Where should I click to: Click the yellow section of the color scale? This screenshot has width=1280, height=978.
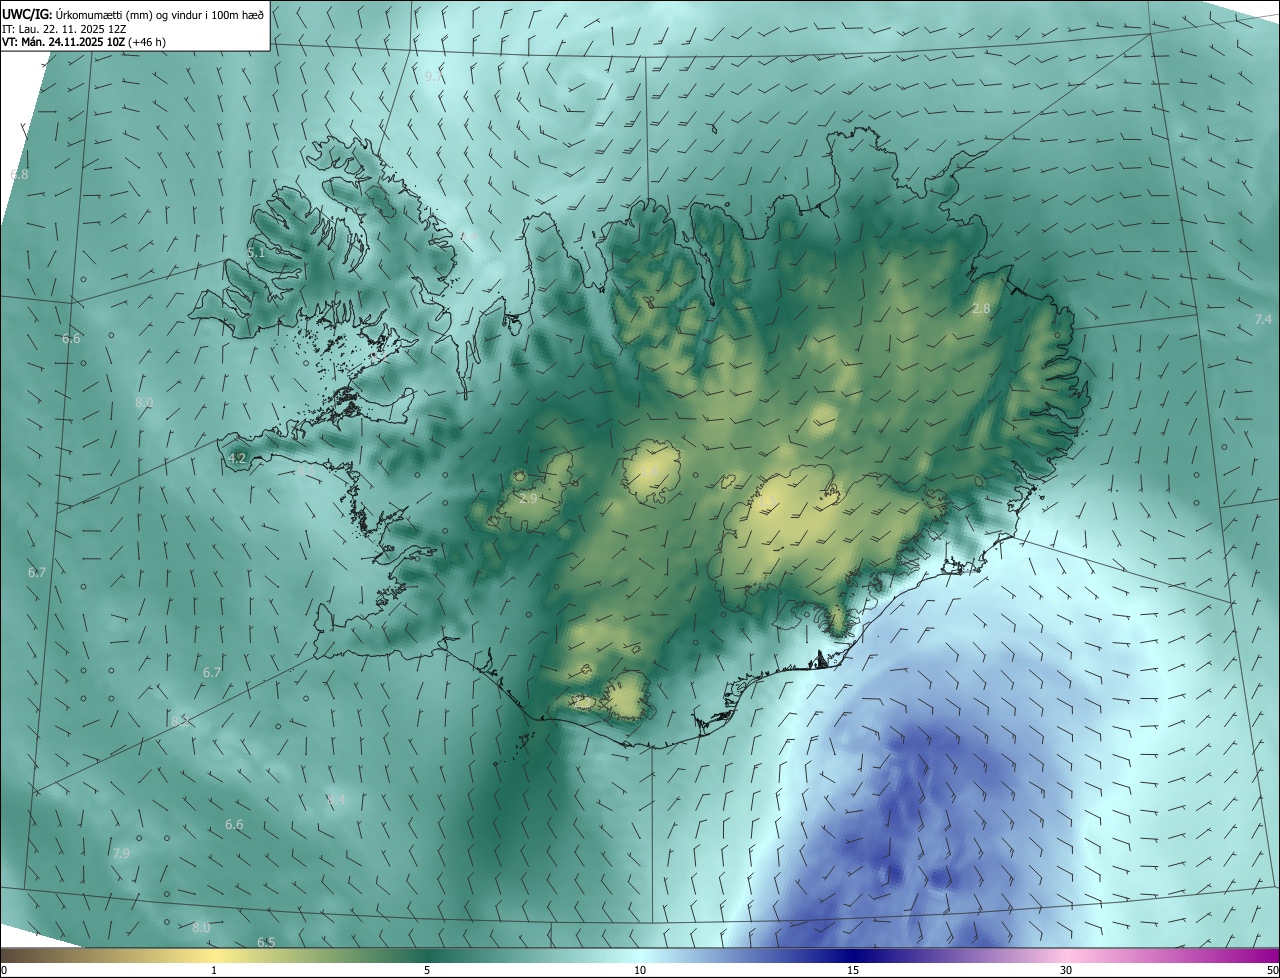(214, 955)
